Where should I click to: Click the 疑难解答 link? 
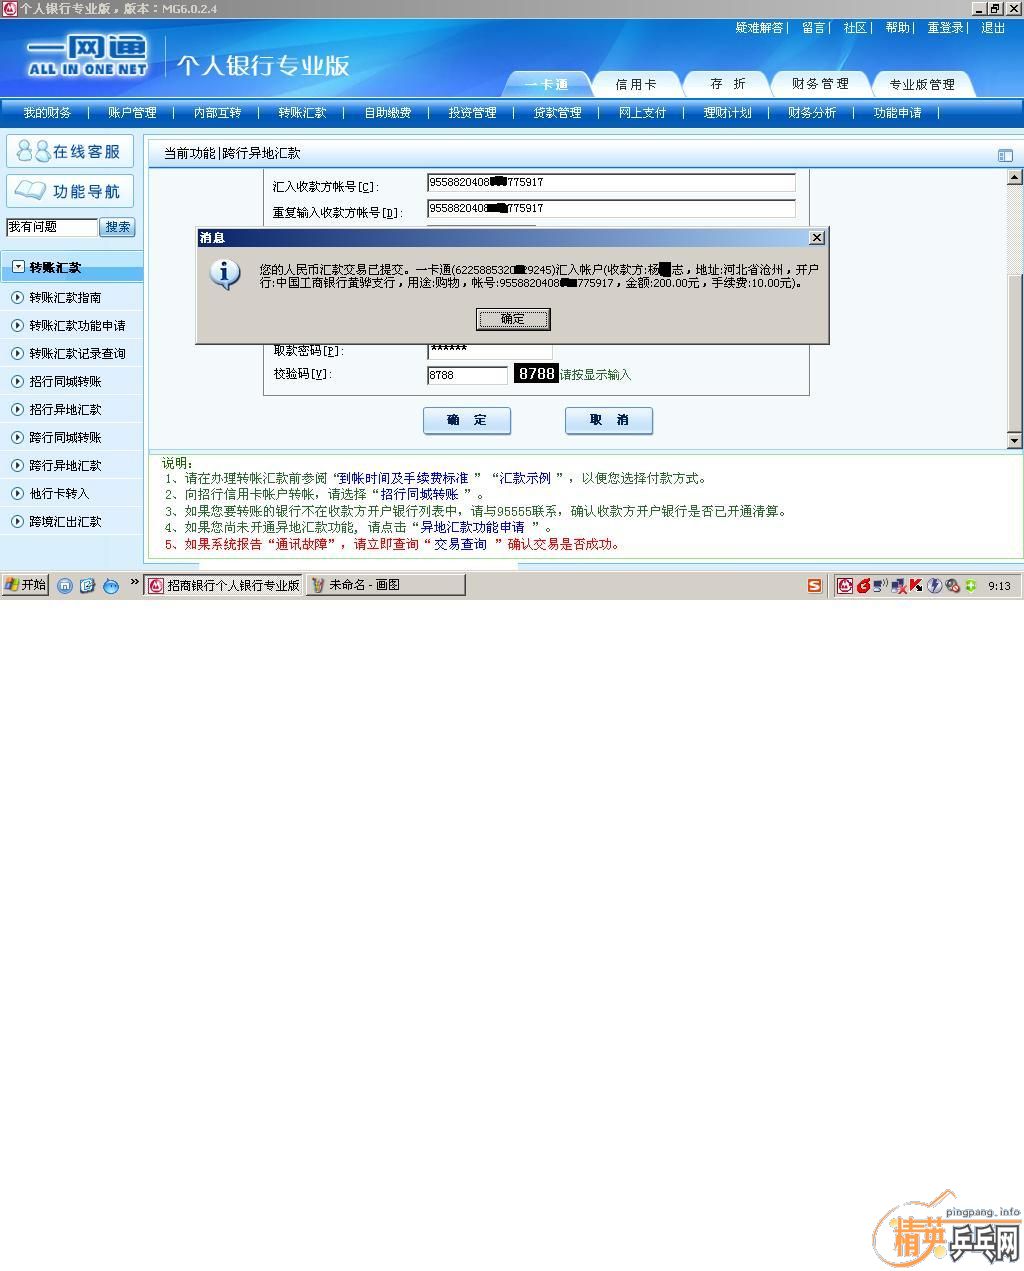tap(759, 28)
